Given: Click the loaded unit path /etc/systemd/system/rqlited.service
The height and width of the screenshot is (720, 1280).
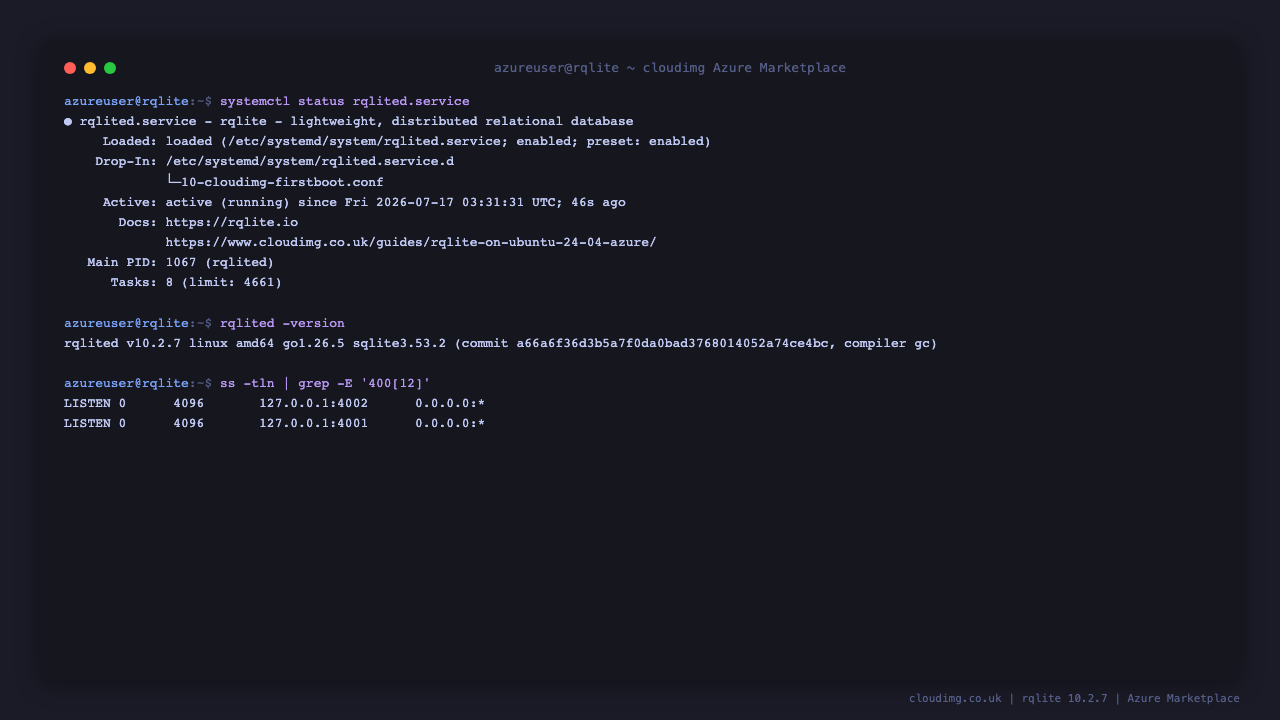Looking at the screenshot, I should pos(364,142).
